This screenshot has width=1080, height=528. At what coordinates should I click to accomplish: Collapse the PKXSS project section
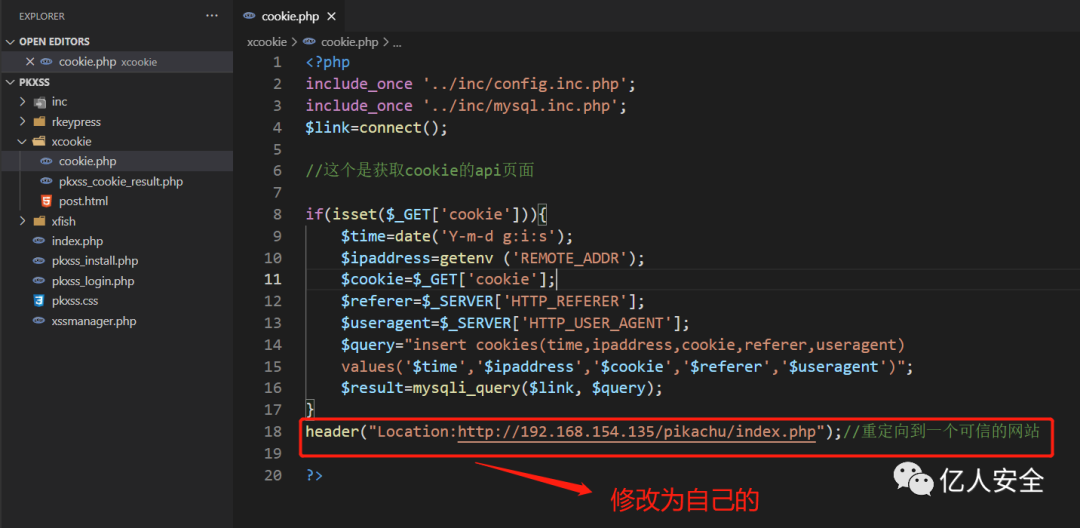tap(10, 82)
